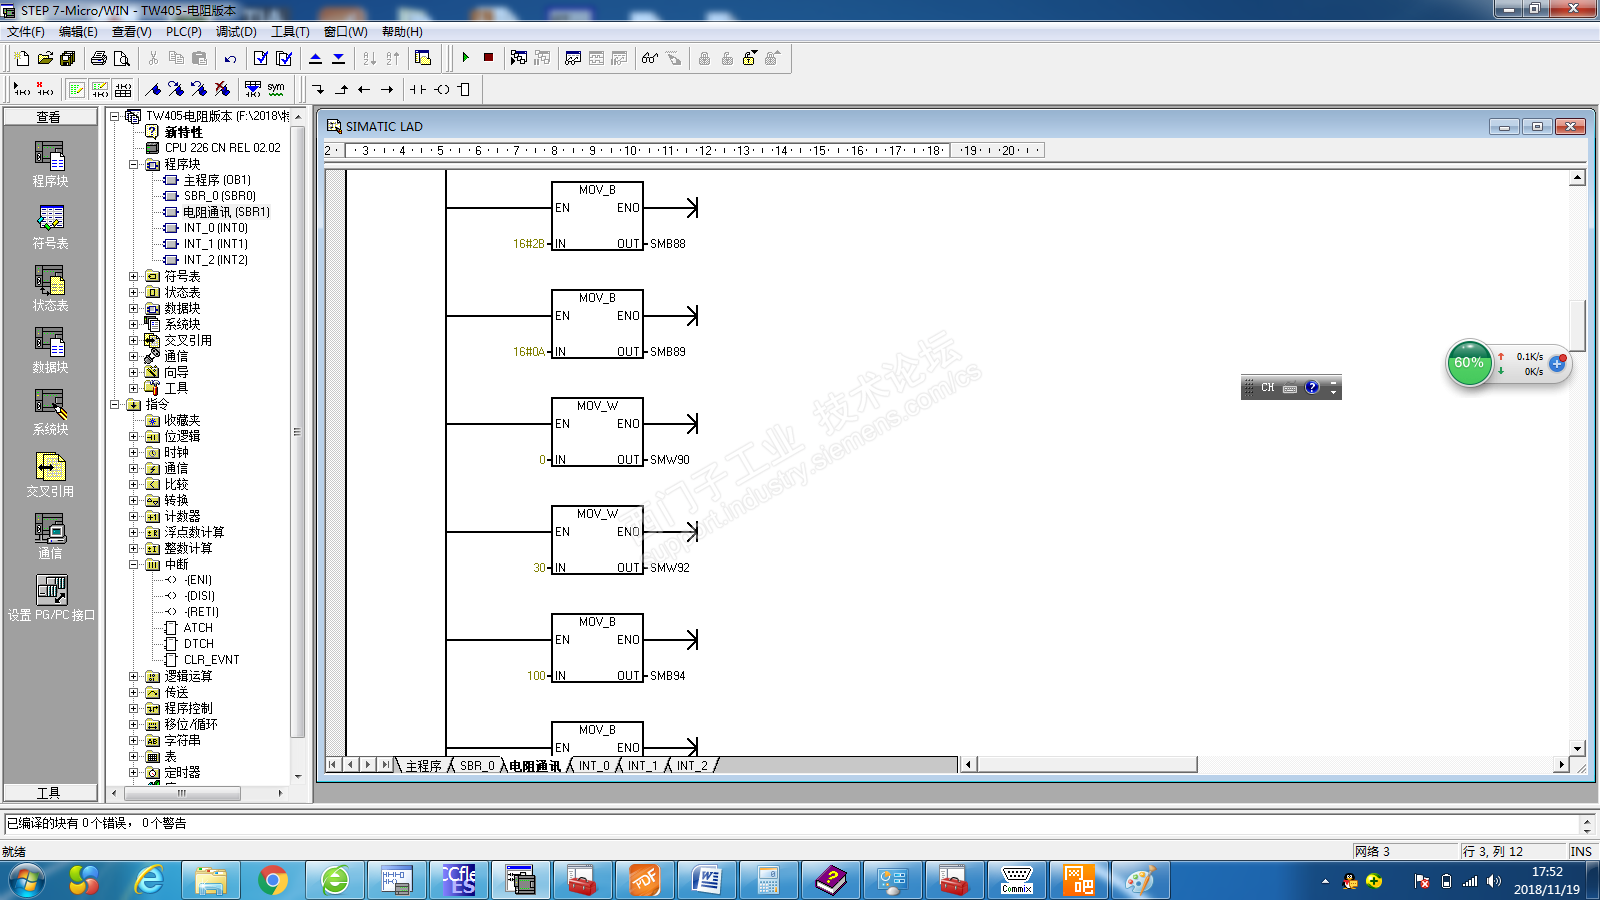Image resolution: width=1600 pixels, height=900 pixels.
Task: Click the first-tab navigation arrow button
Action: click(x=333, y=765)
